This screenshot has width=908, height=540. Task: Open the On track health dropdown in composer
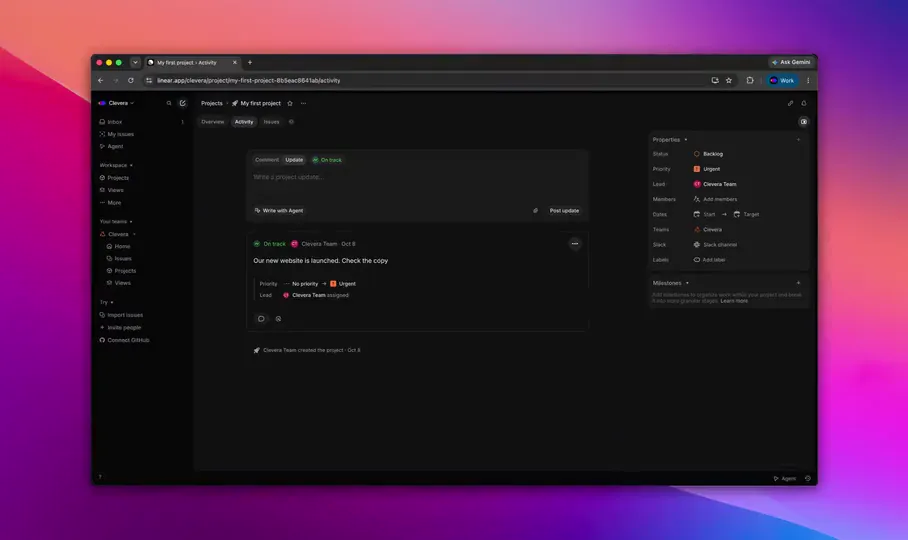coord(327,160)
